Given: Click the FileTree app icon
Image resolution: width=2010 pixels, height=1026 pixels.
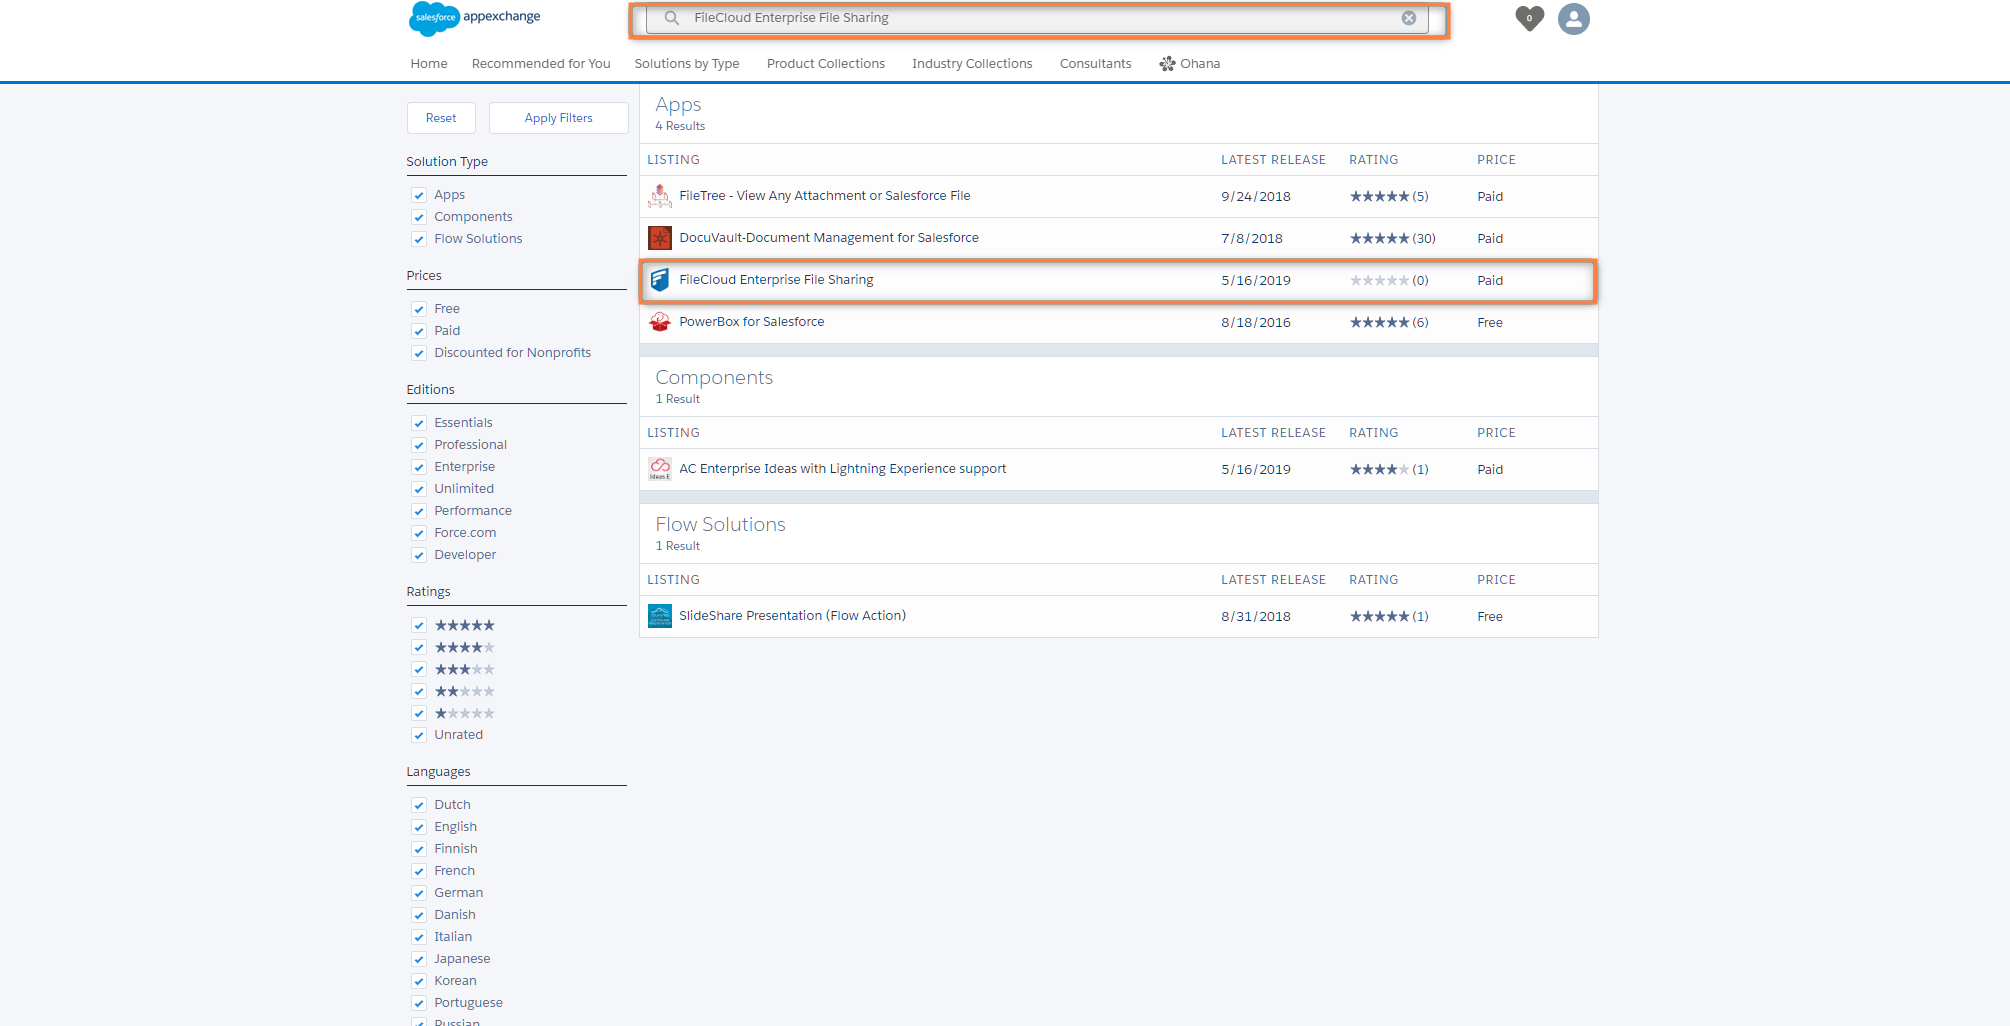Looking at the screenshot, I should [x=660, y=196].
